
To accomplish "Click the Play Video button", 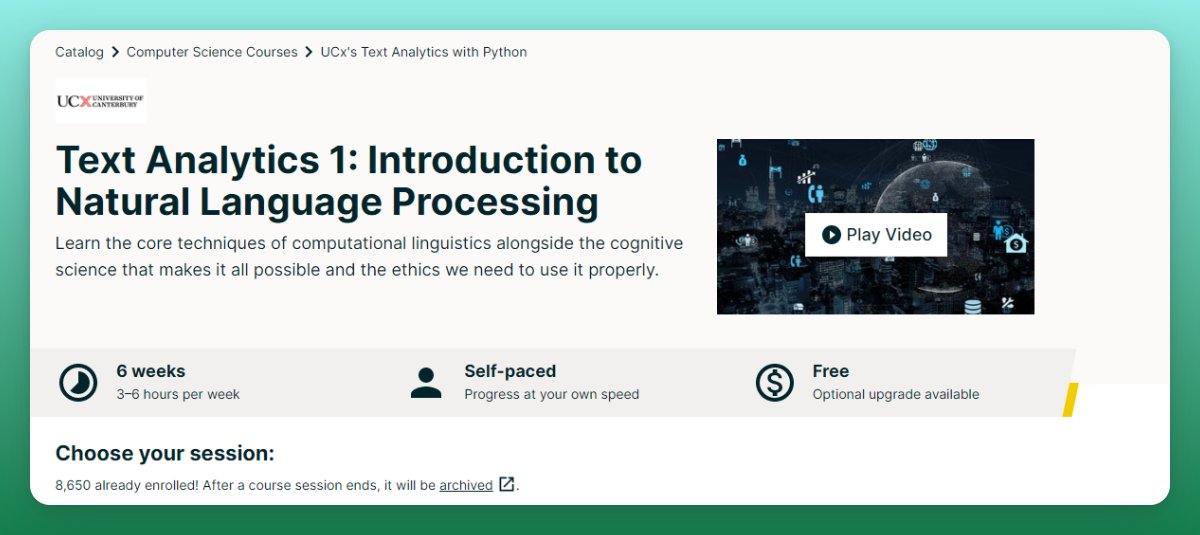I will (x=876, y=235).
